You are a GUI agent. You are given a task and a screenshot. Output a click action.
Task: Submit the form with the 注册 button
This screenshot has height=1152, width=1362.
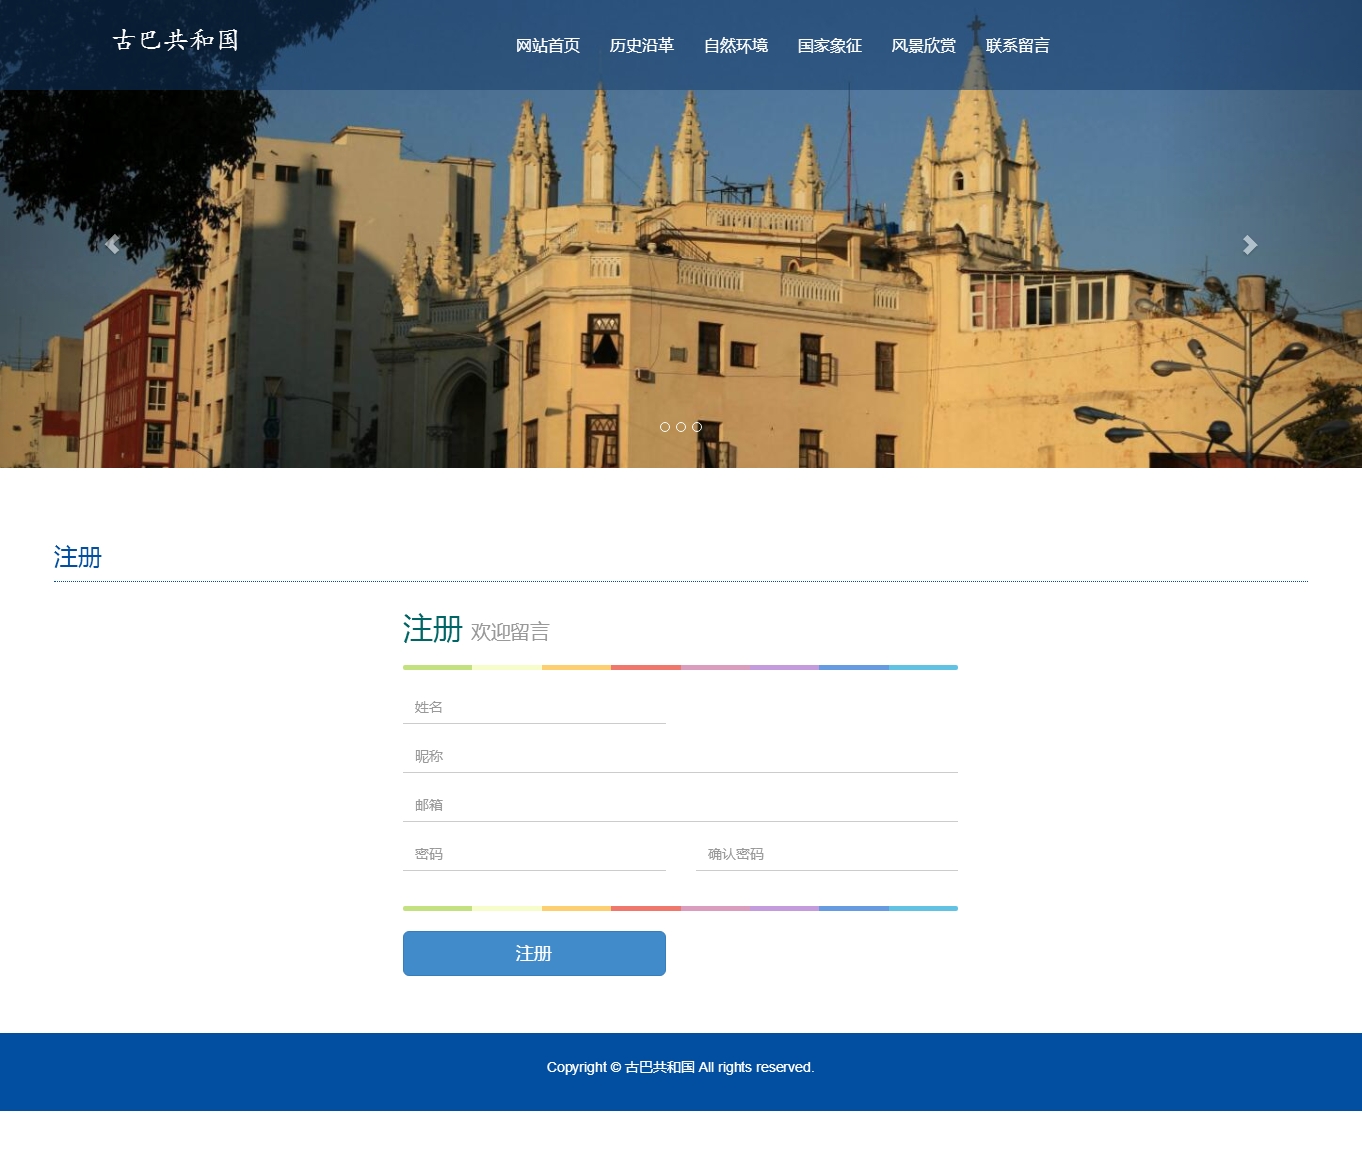(x=534, y=953)
